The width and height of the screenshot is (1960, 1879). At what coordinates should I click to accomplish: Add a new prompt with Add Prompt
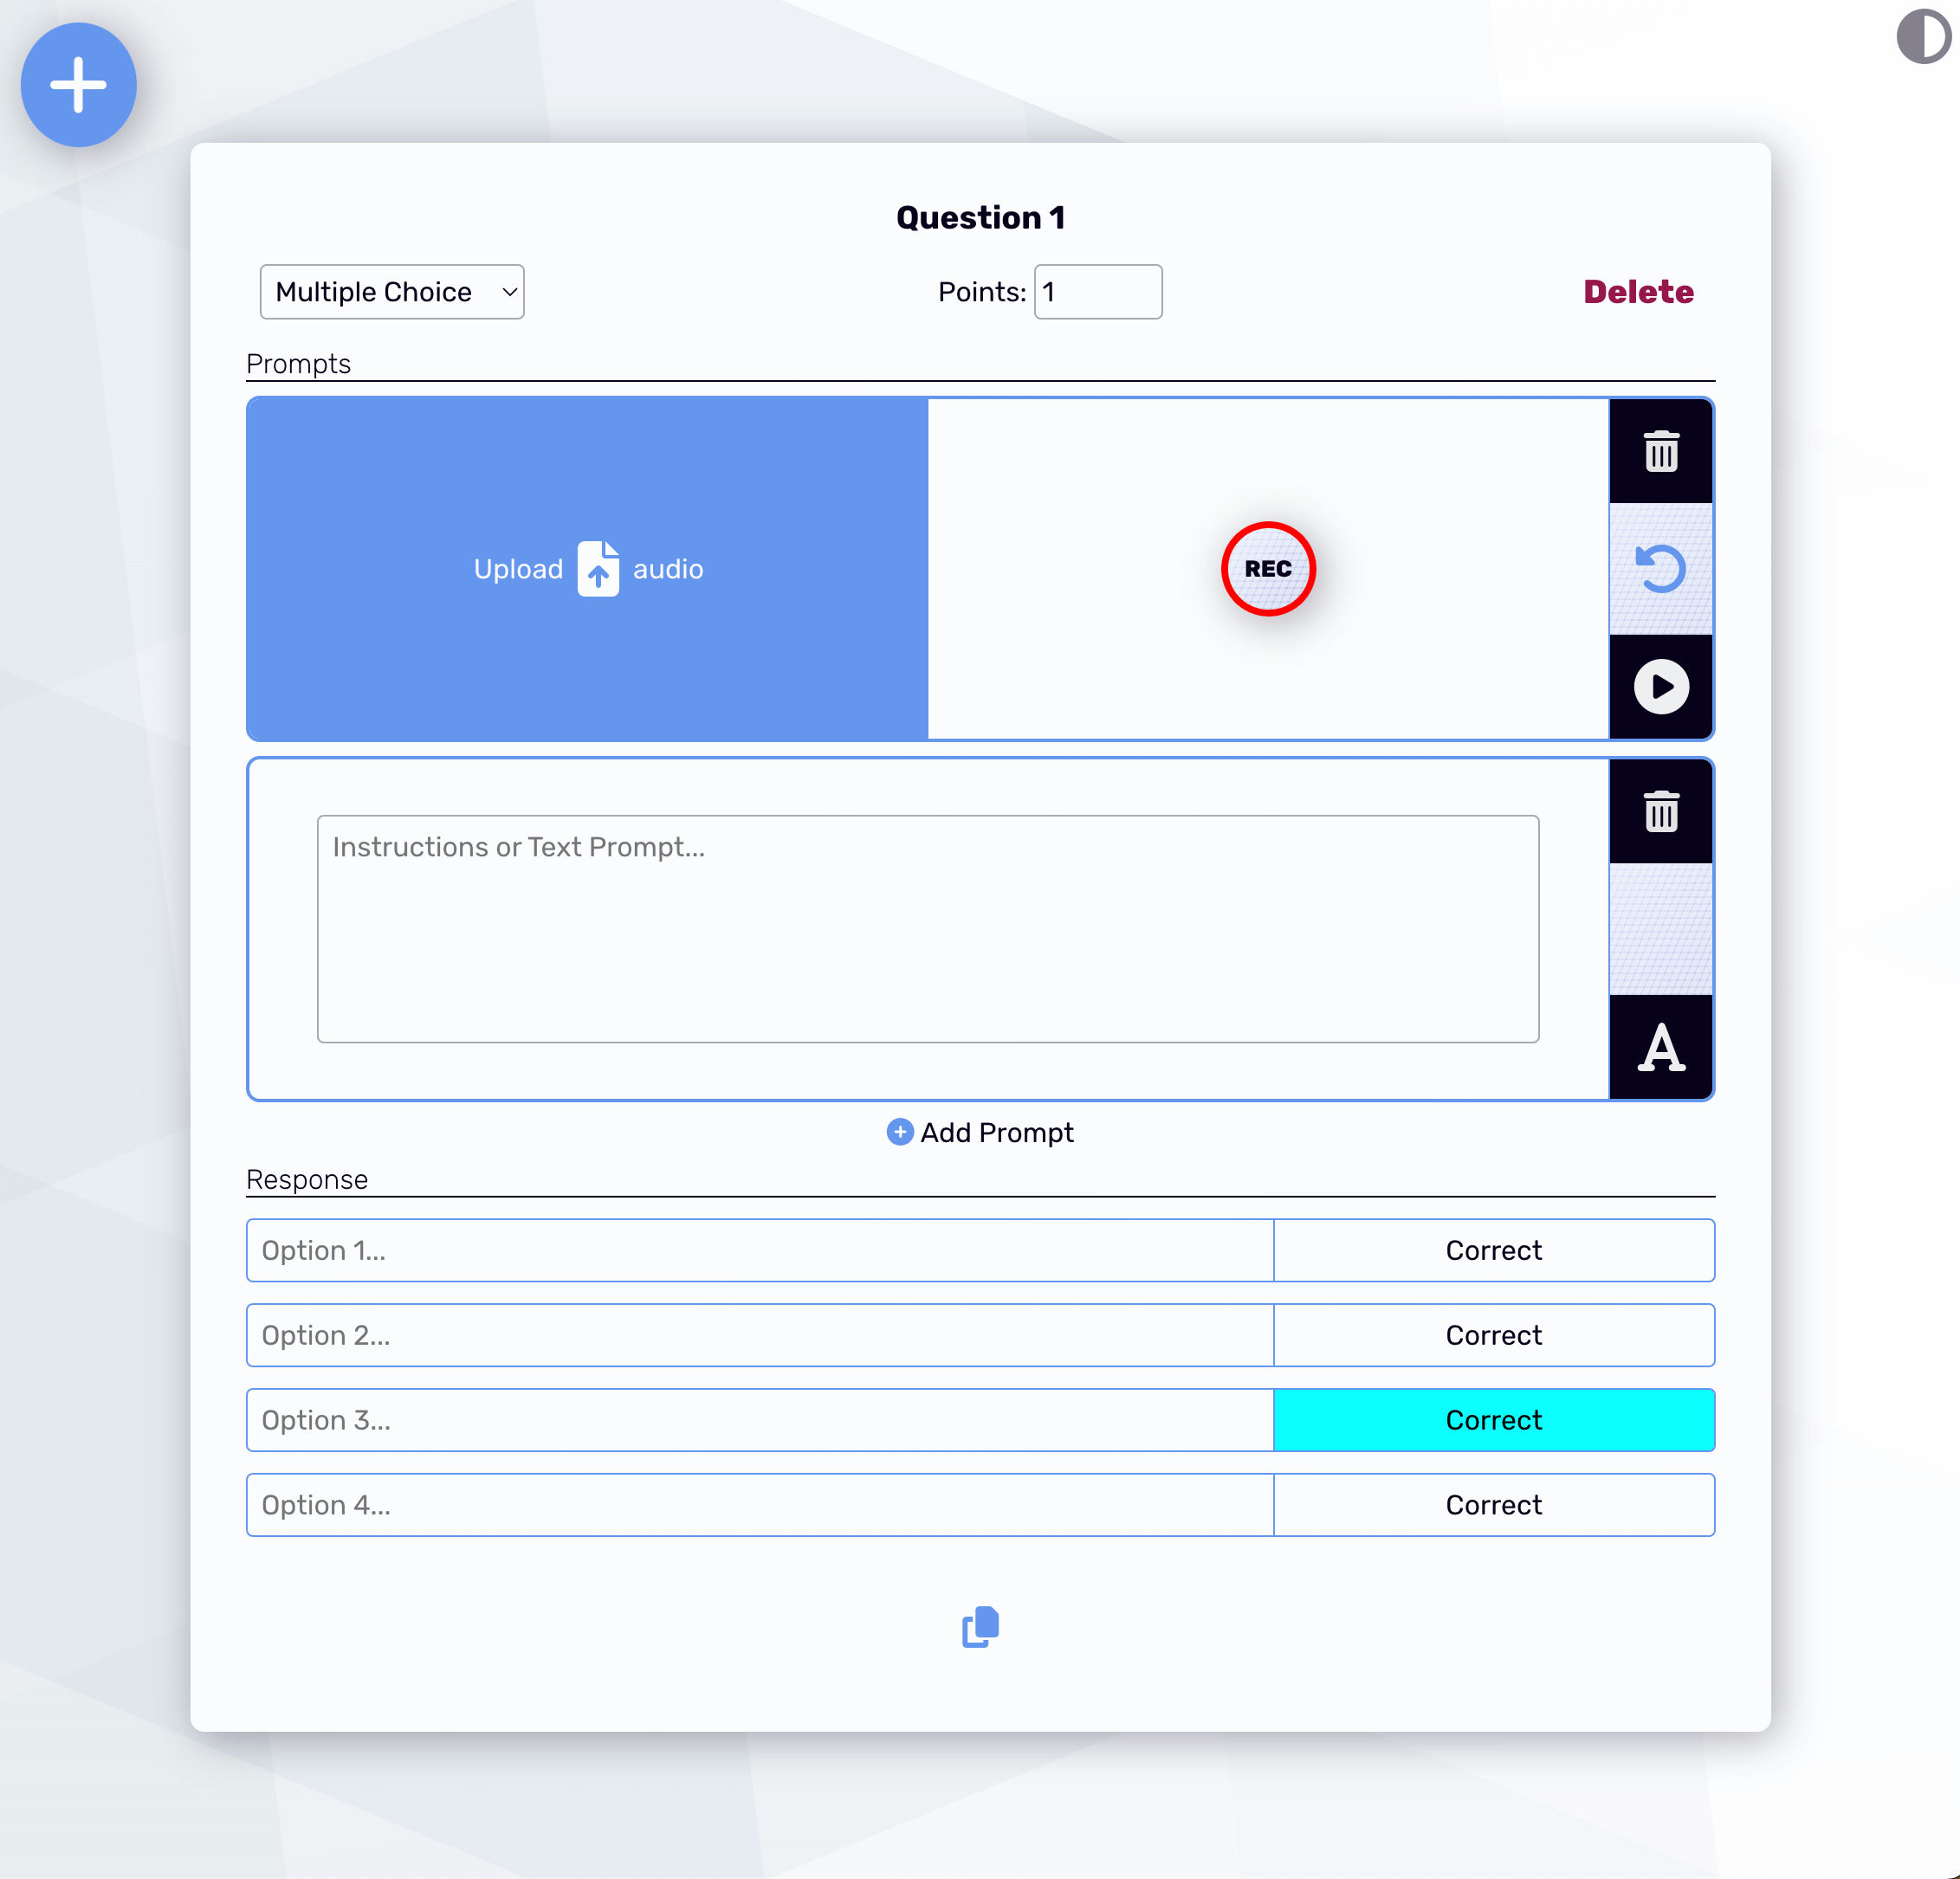click(979, 1132)
